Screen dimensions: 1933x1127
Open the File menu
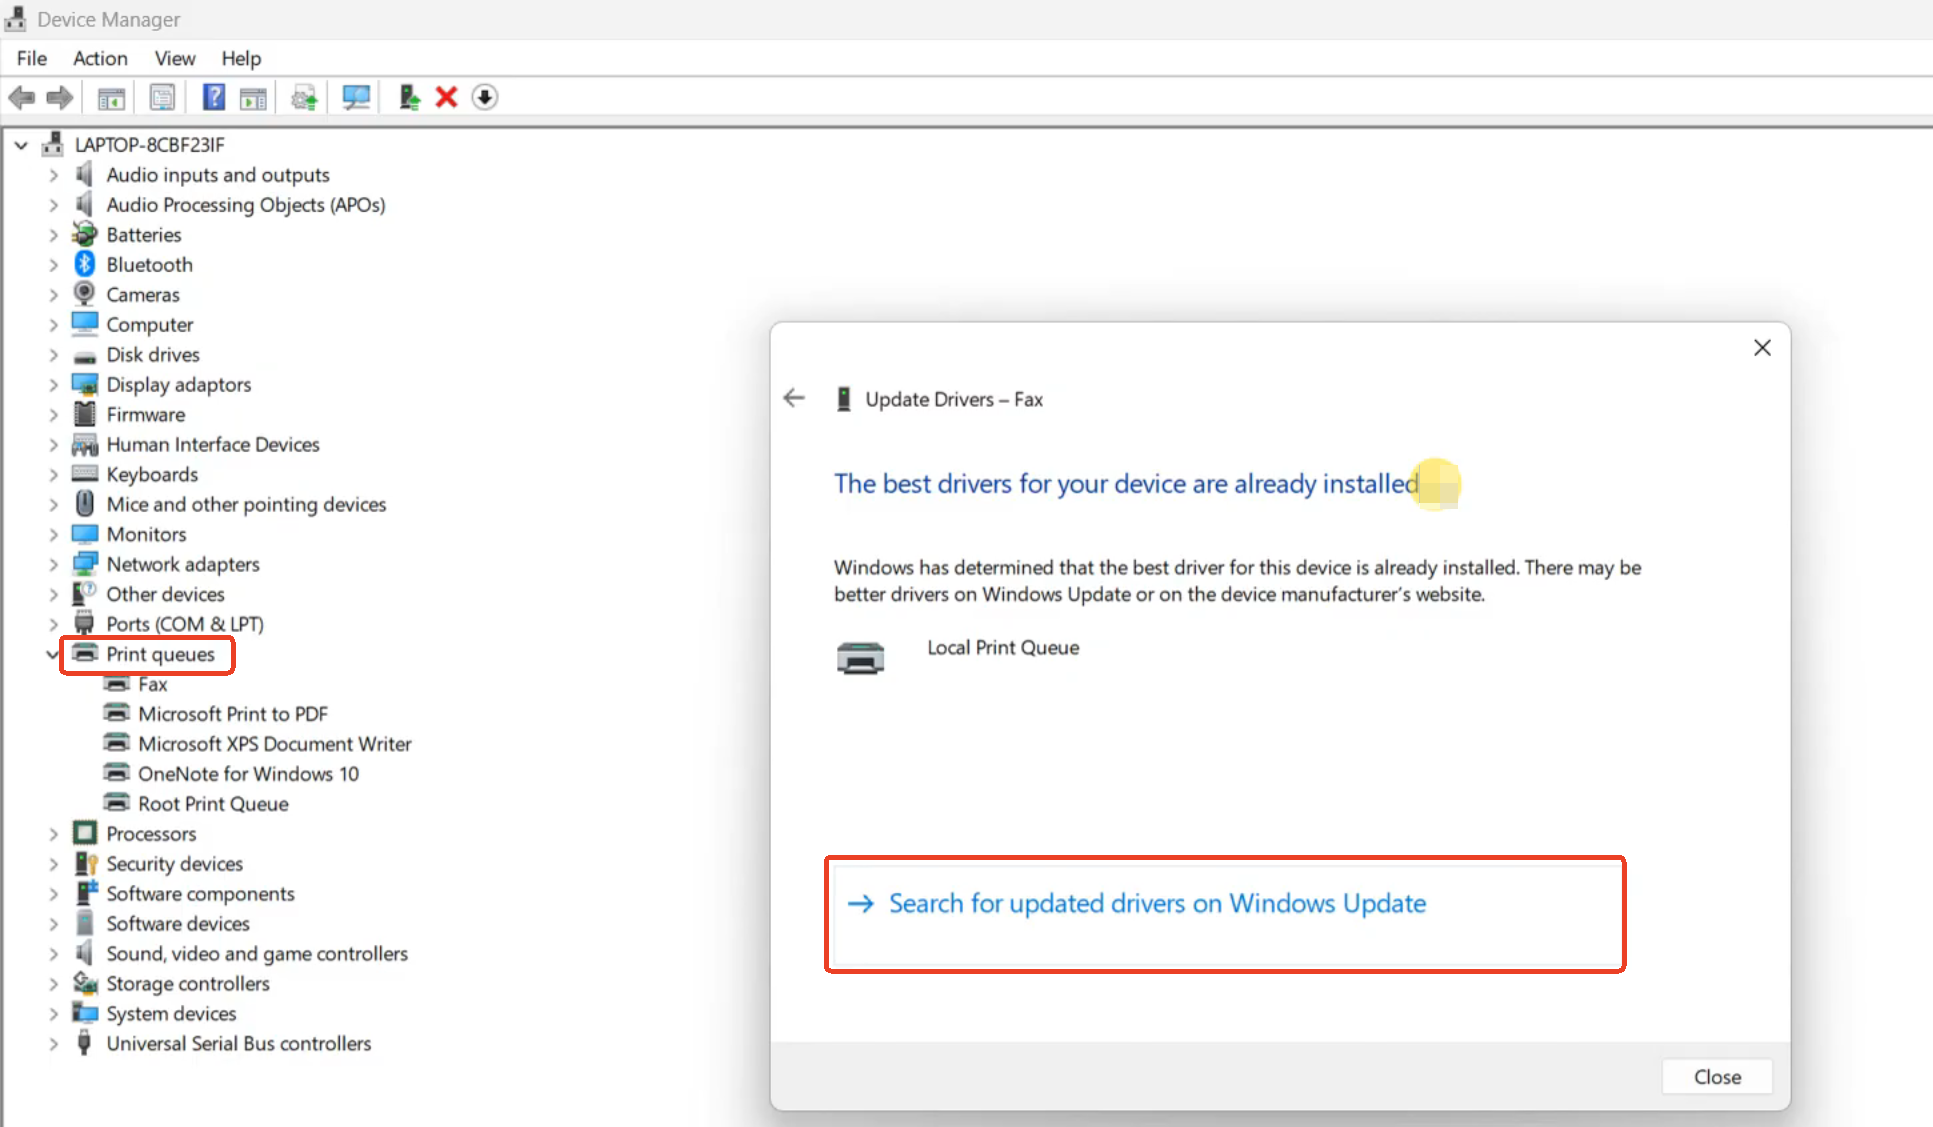(x=32, y=58)
